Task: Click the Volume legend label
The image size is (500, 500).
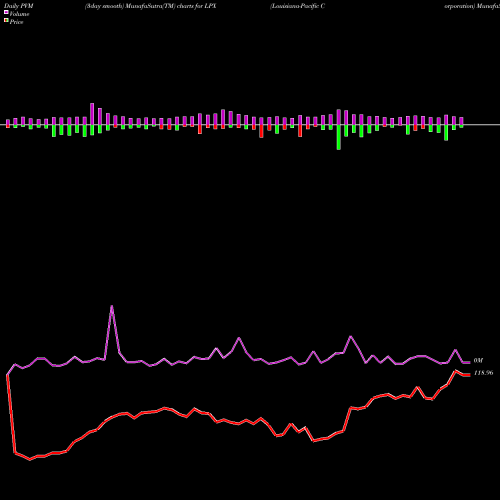Action: [19, 14]
